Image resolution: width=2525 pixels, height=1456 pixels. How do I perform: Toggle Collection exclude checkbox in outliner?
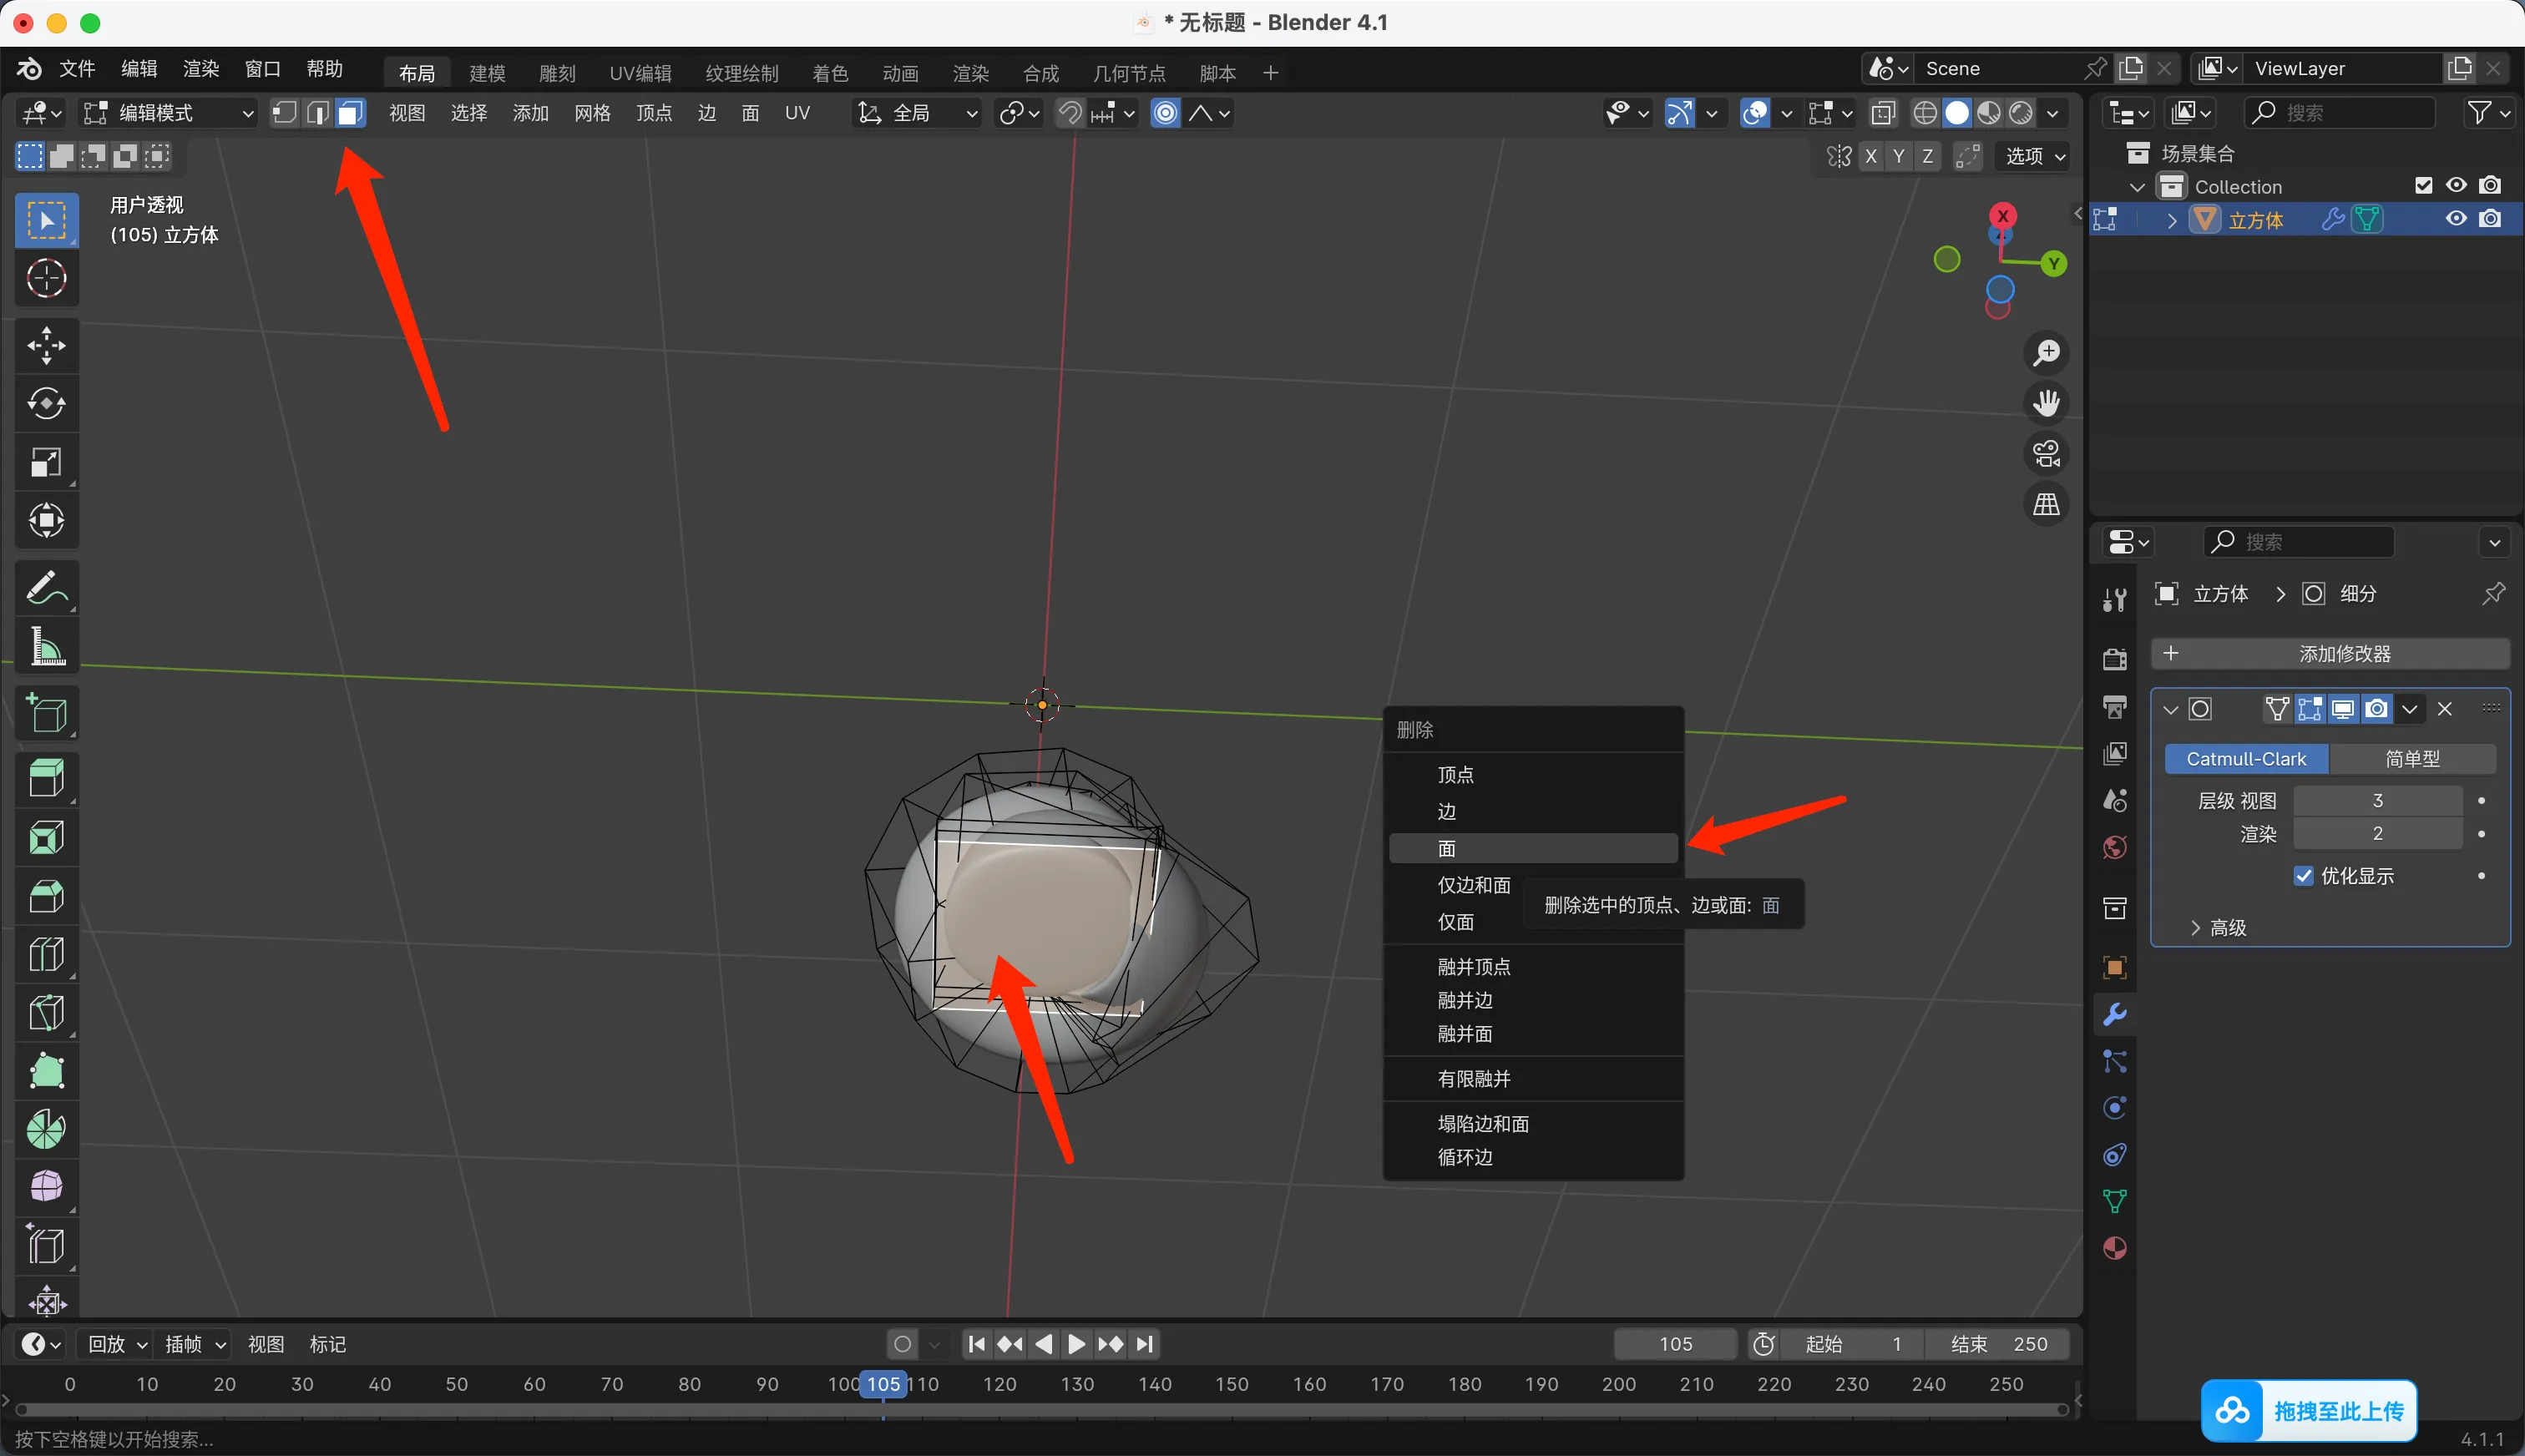(2423, 186)
